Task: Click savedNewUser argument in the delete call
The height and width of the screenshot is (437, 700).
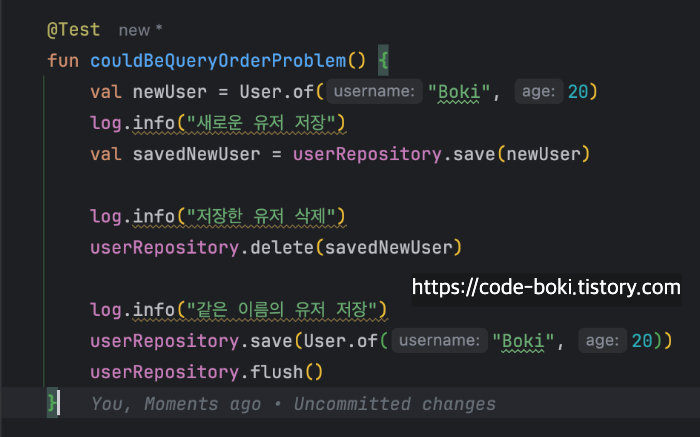Action: pyautogui.click(x=389, y=247)
